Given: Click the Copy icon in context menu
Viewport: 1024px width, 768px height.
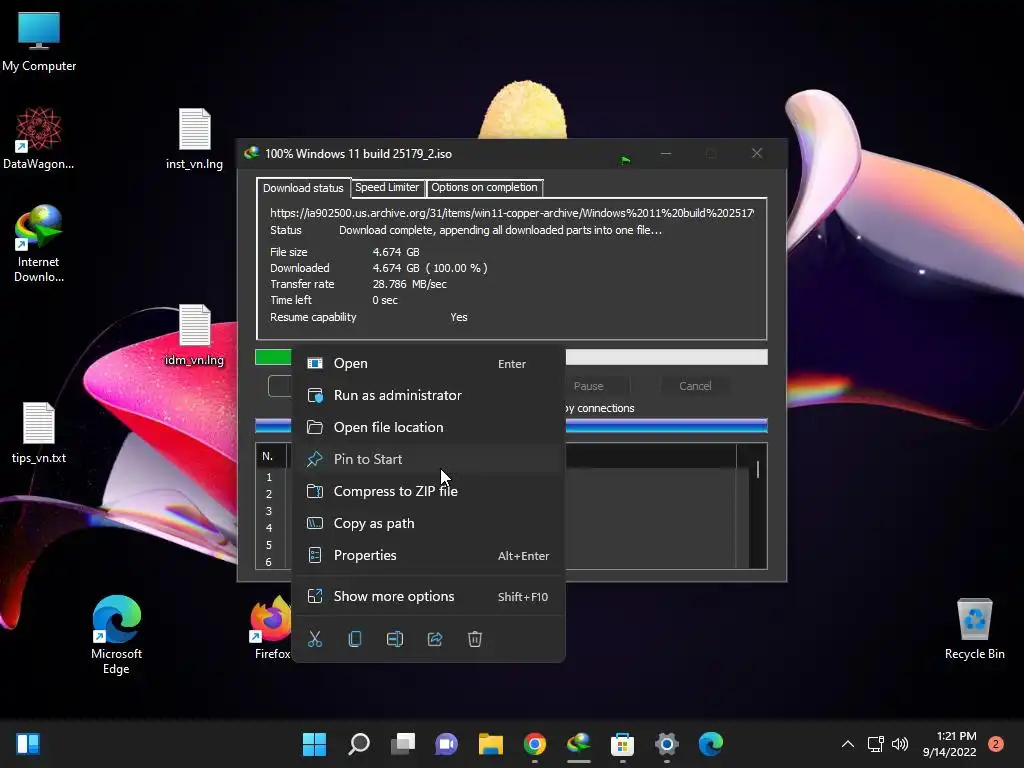Looking at the screenshot, I should click(x=355, y=639).
